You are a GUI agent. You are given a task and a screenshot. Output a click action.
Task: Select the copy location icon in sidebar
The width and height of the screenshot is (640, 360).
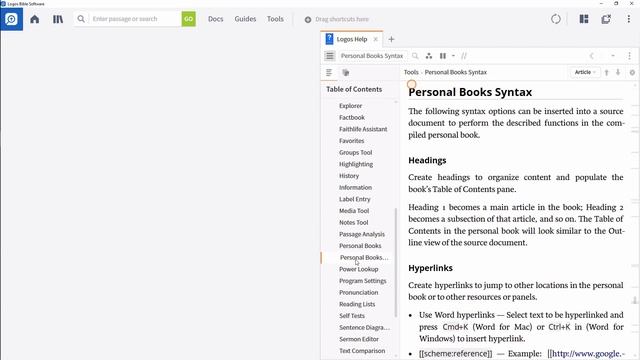point(346,73)
